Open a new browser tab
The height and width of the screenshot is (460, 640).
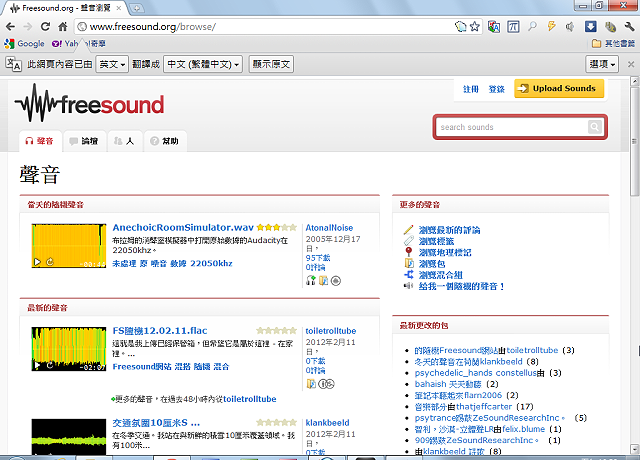[x=136, y=8]
